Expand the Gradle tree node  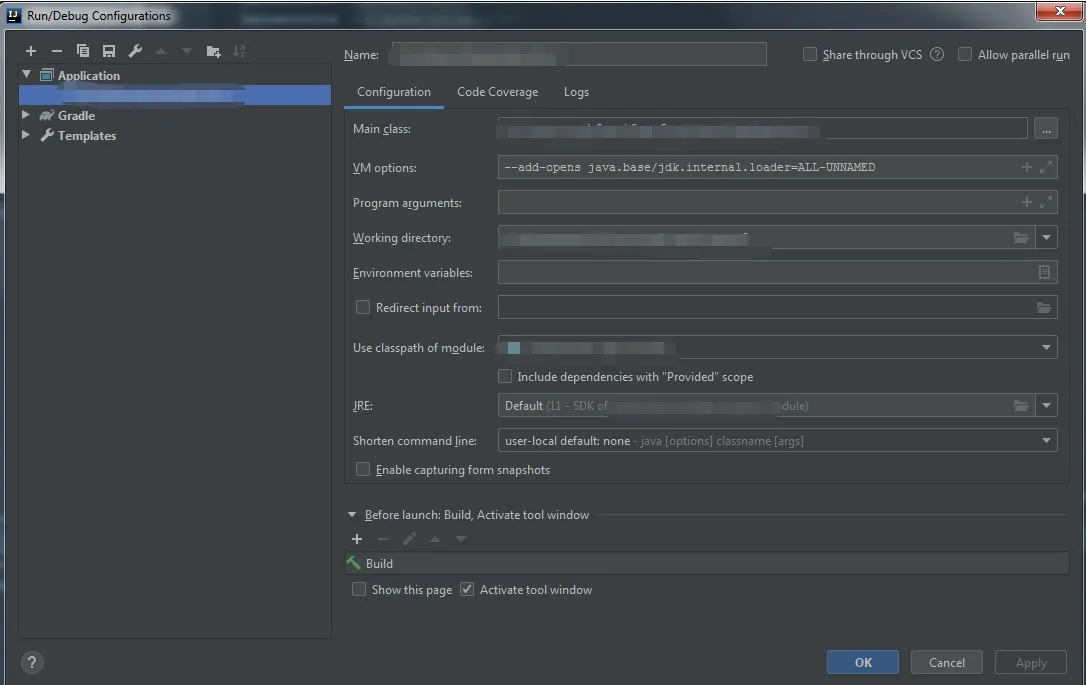(x=26, y=114)
